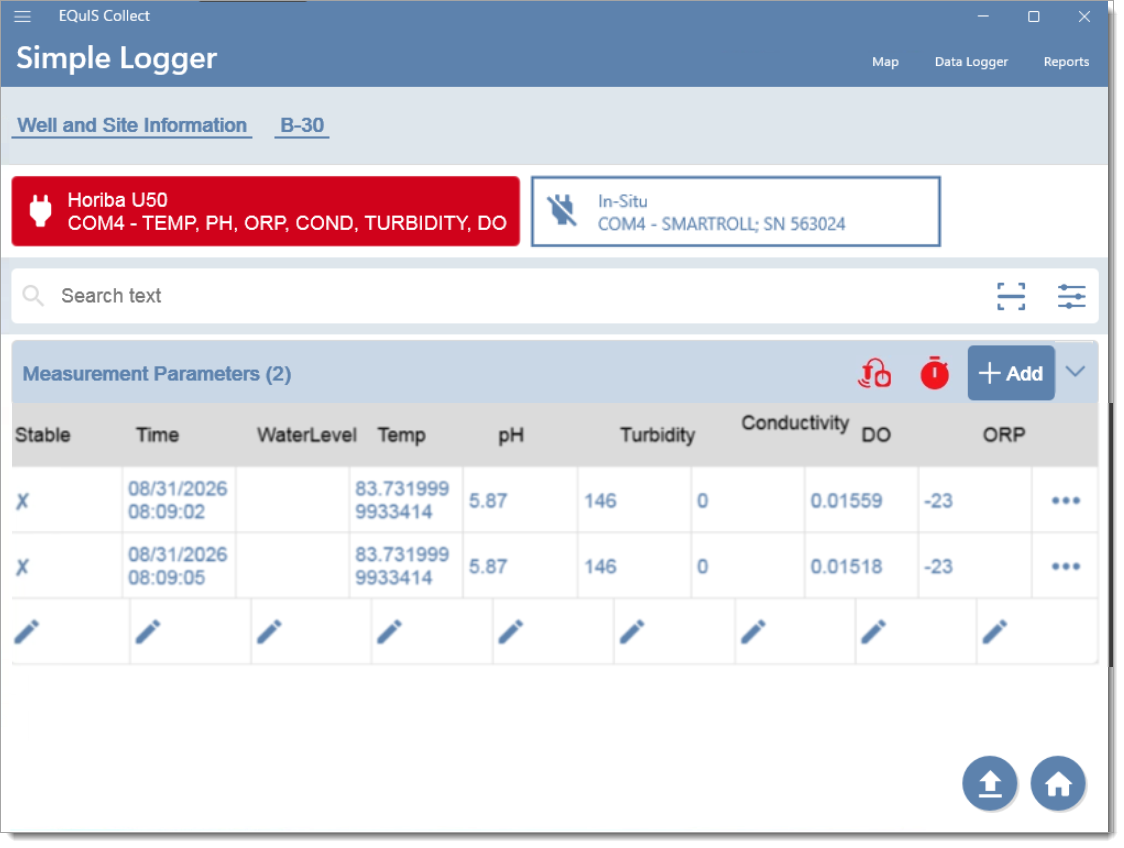Click the Conductivity column header

[x=794, y=423]
